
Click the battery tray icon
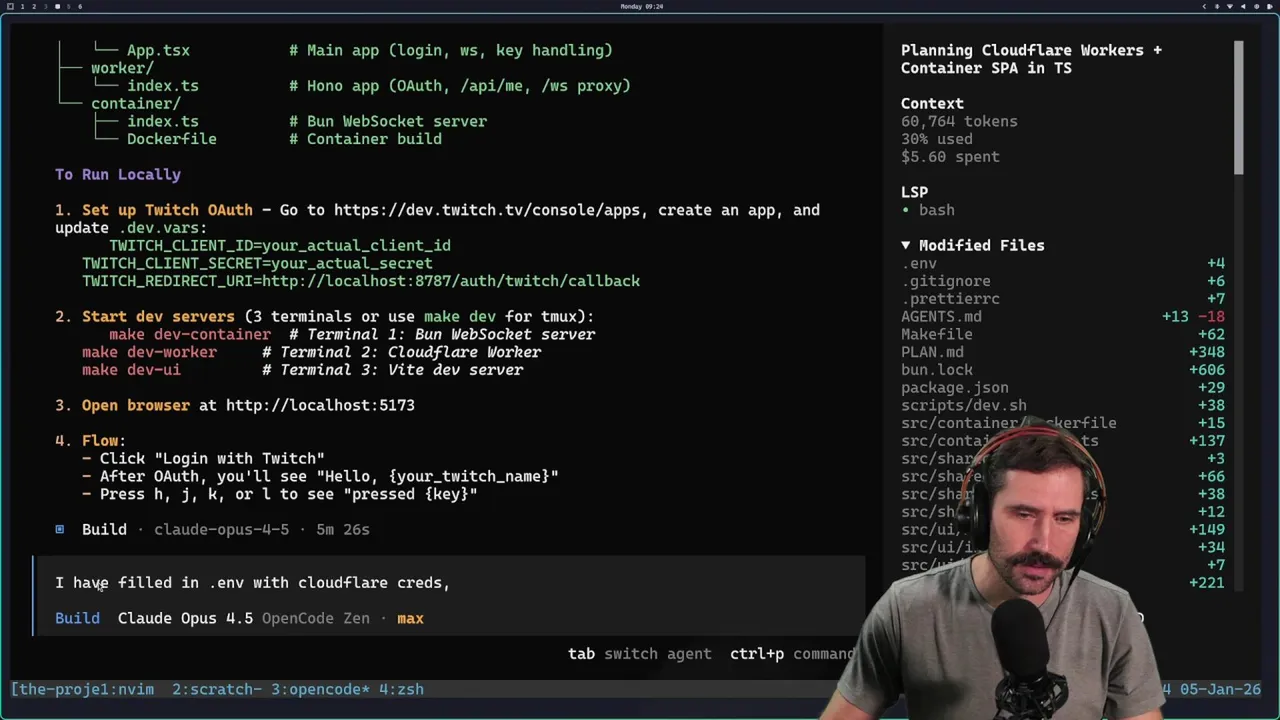click(x=1270, y=6)
